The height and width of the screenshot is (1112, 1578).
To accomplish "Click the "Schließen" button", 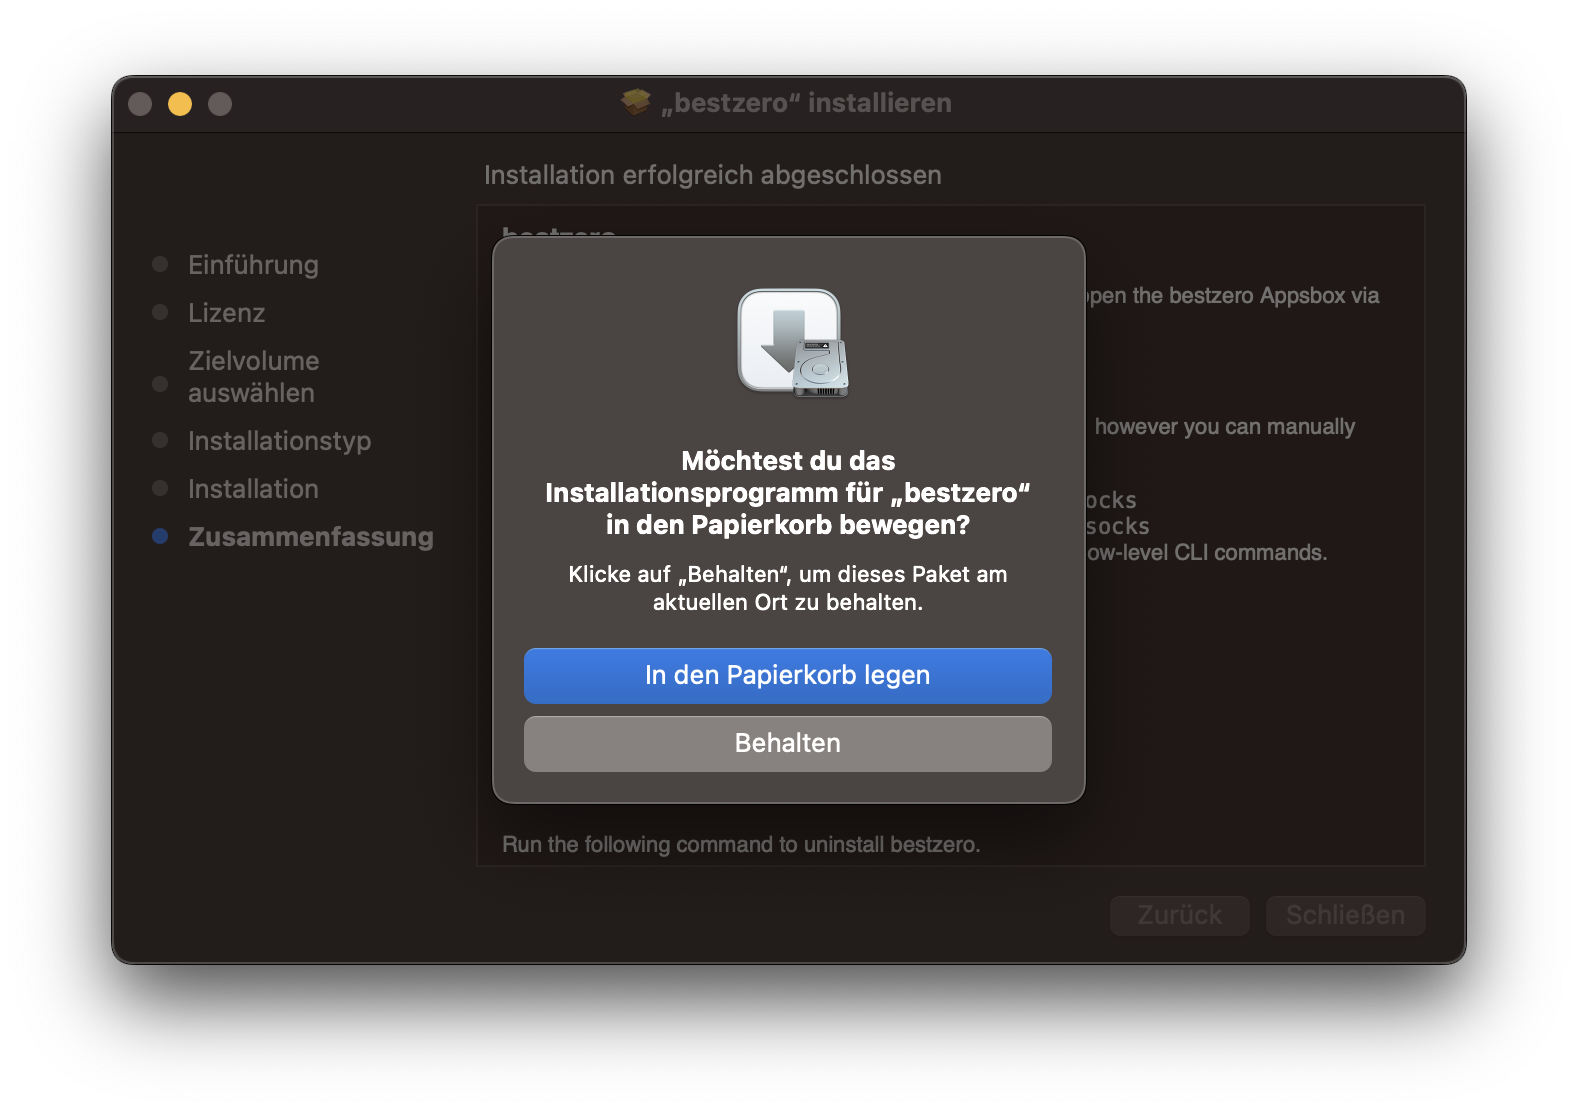I will tap(1345, 915).
